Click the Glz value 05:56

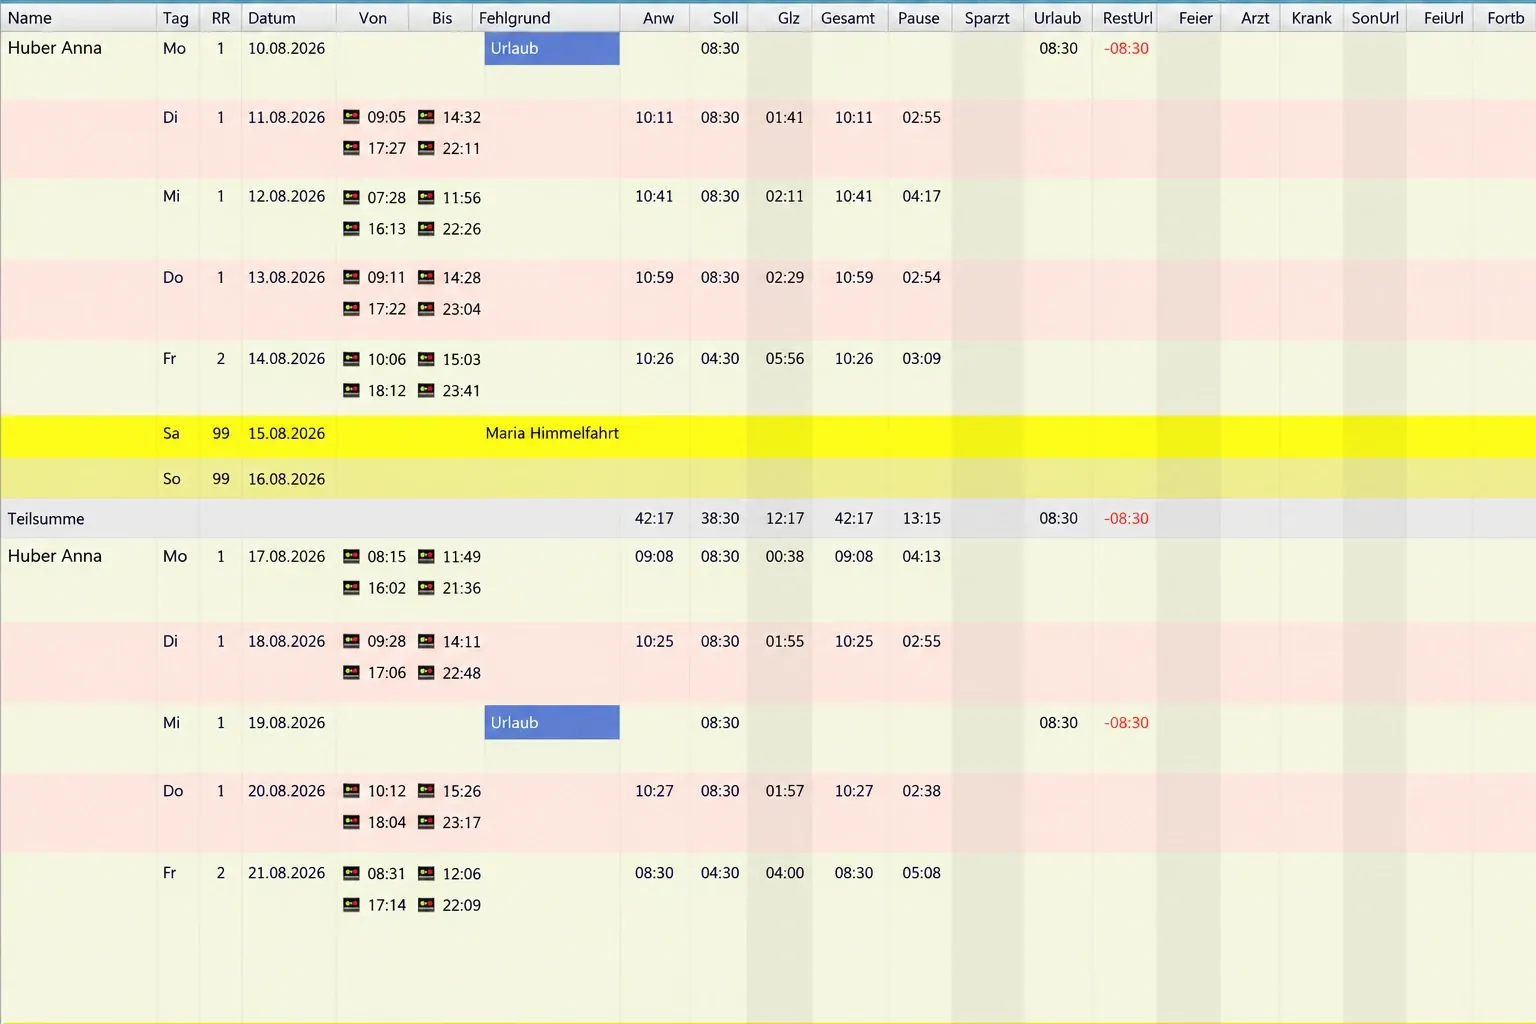[x=785, y=358]
